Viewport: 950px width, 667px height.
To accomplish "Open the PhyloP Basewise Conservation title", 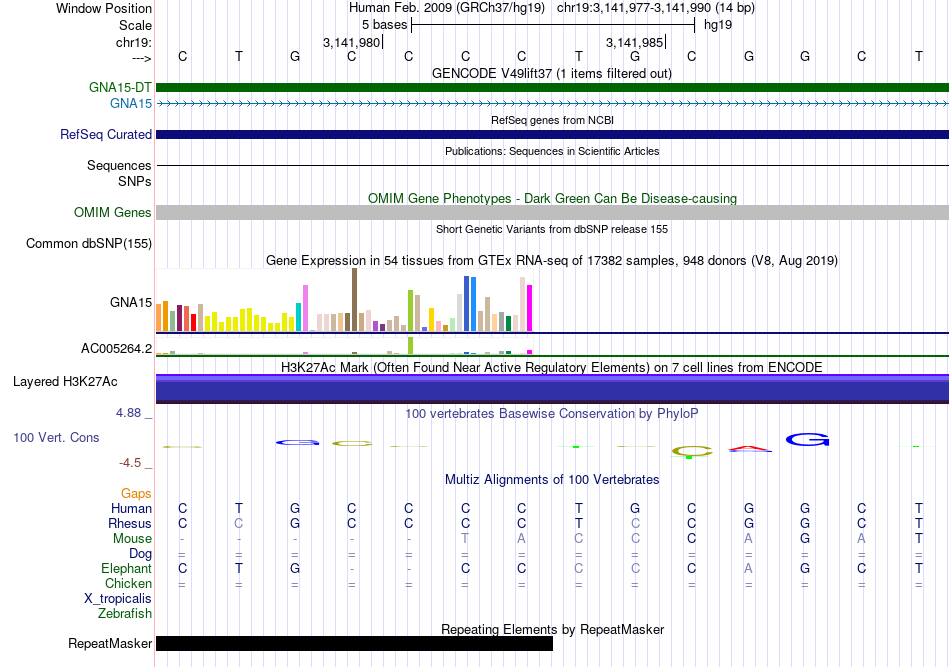I will tap(552, 413).
